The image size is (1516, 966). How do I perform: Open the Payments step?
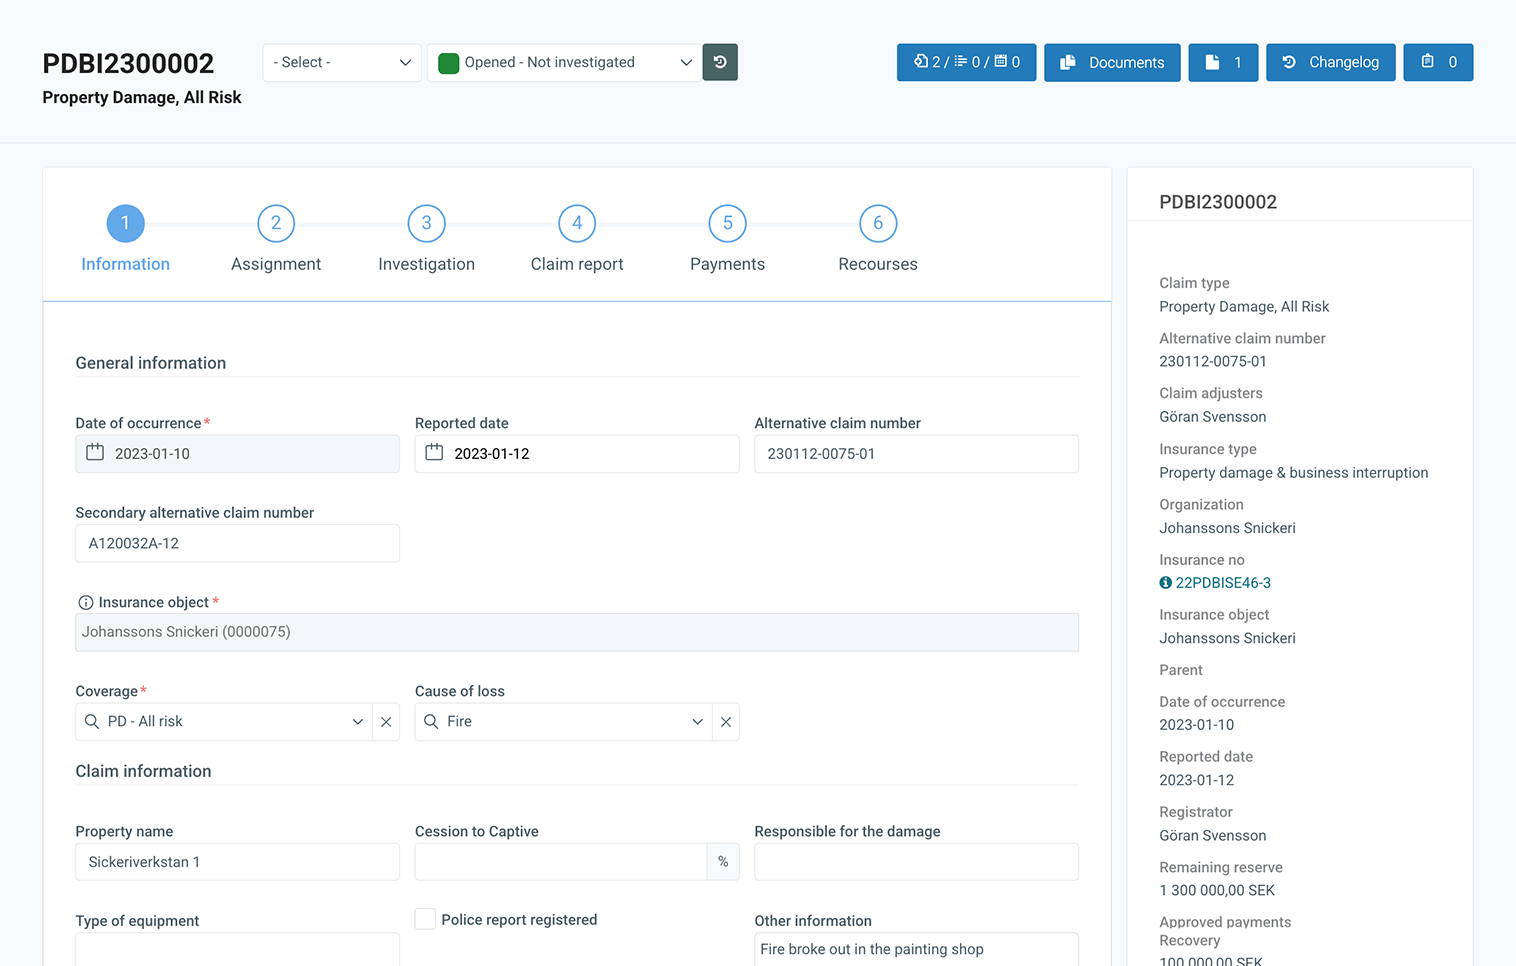coord(727,224)
